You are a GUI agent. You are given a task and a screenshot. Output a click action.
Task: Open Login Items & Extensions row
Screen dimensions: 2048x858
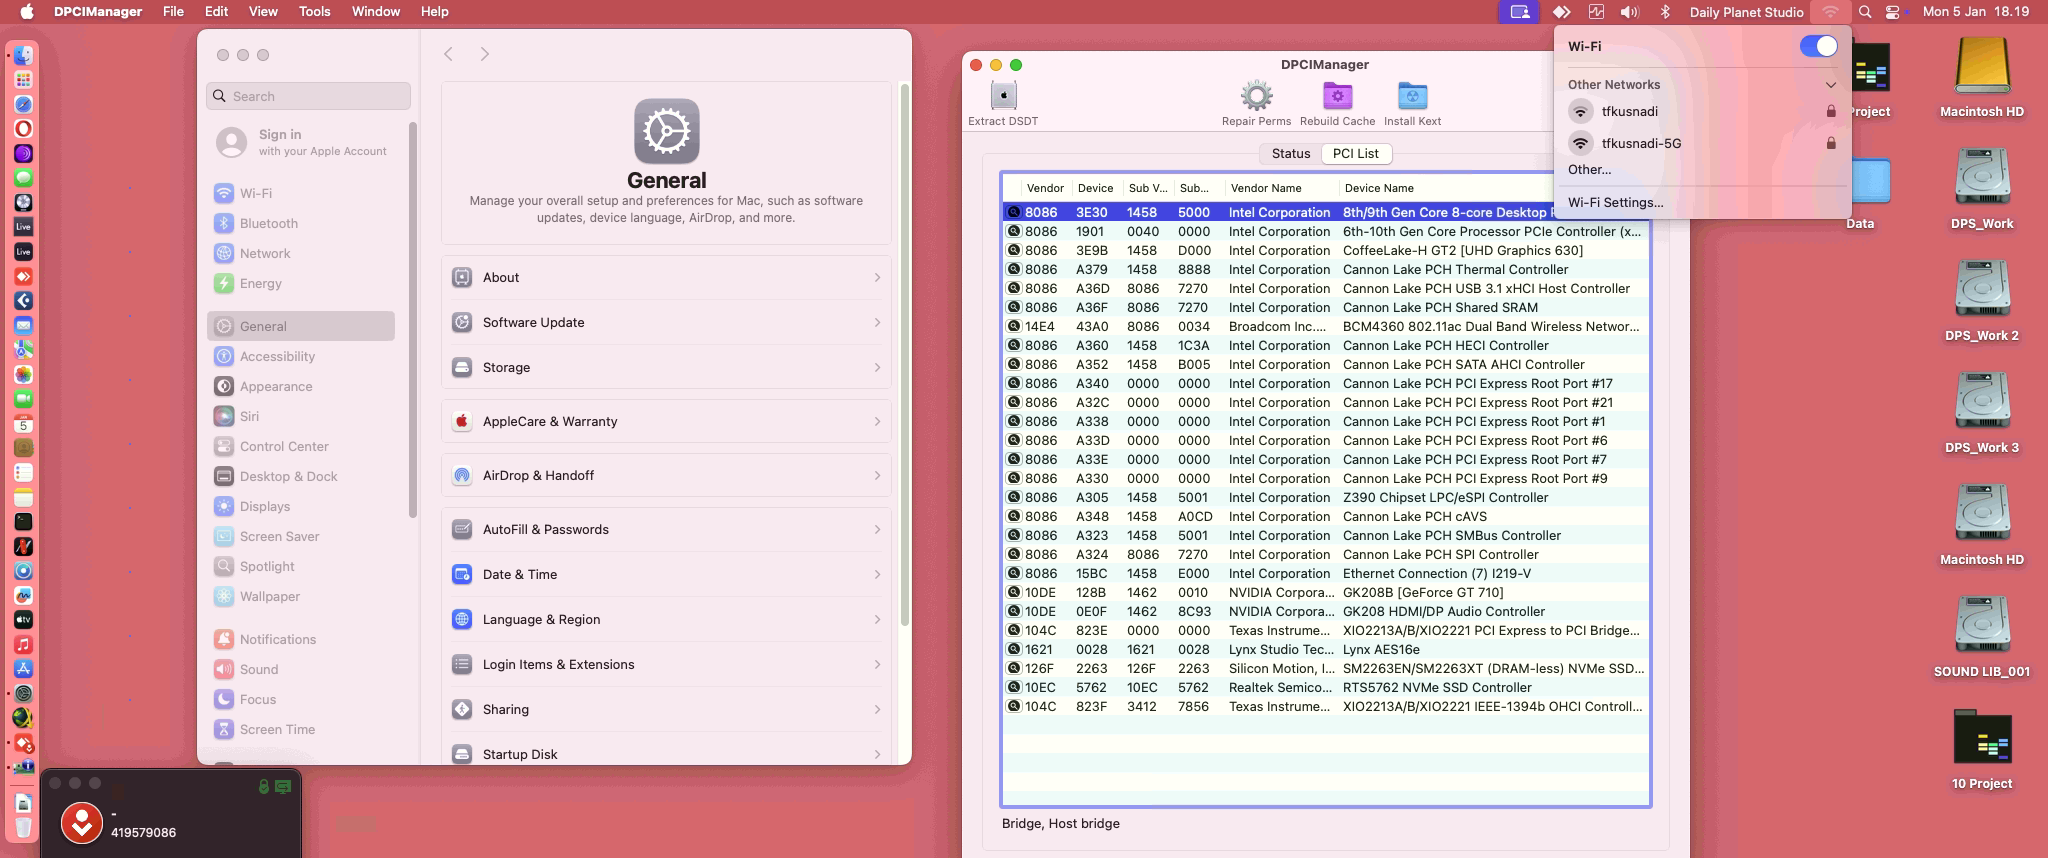[x=666, y=664]
